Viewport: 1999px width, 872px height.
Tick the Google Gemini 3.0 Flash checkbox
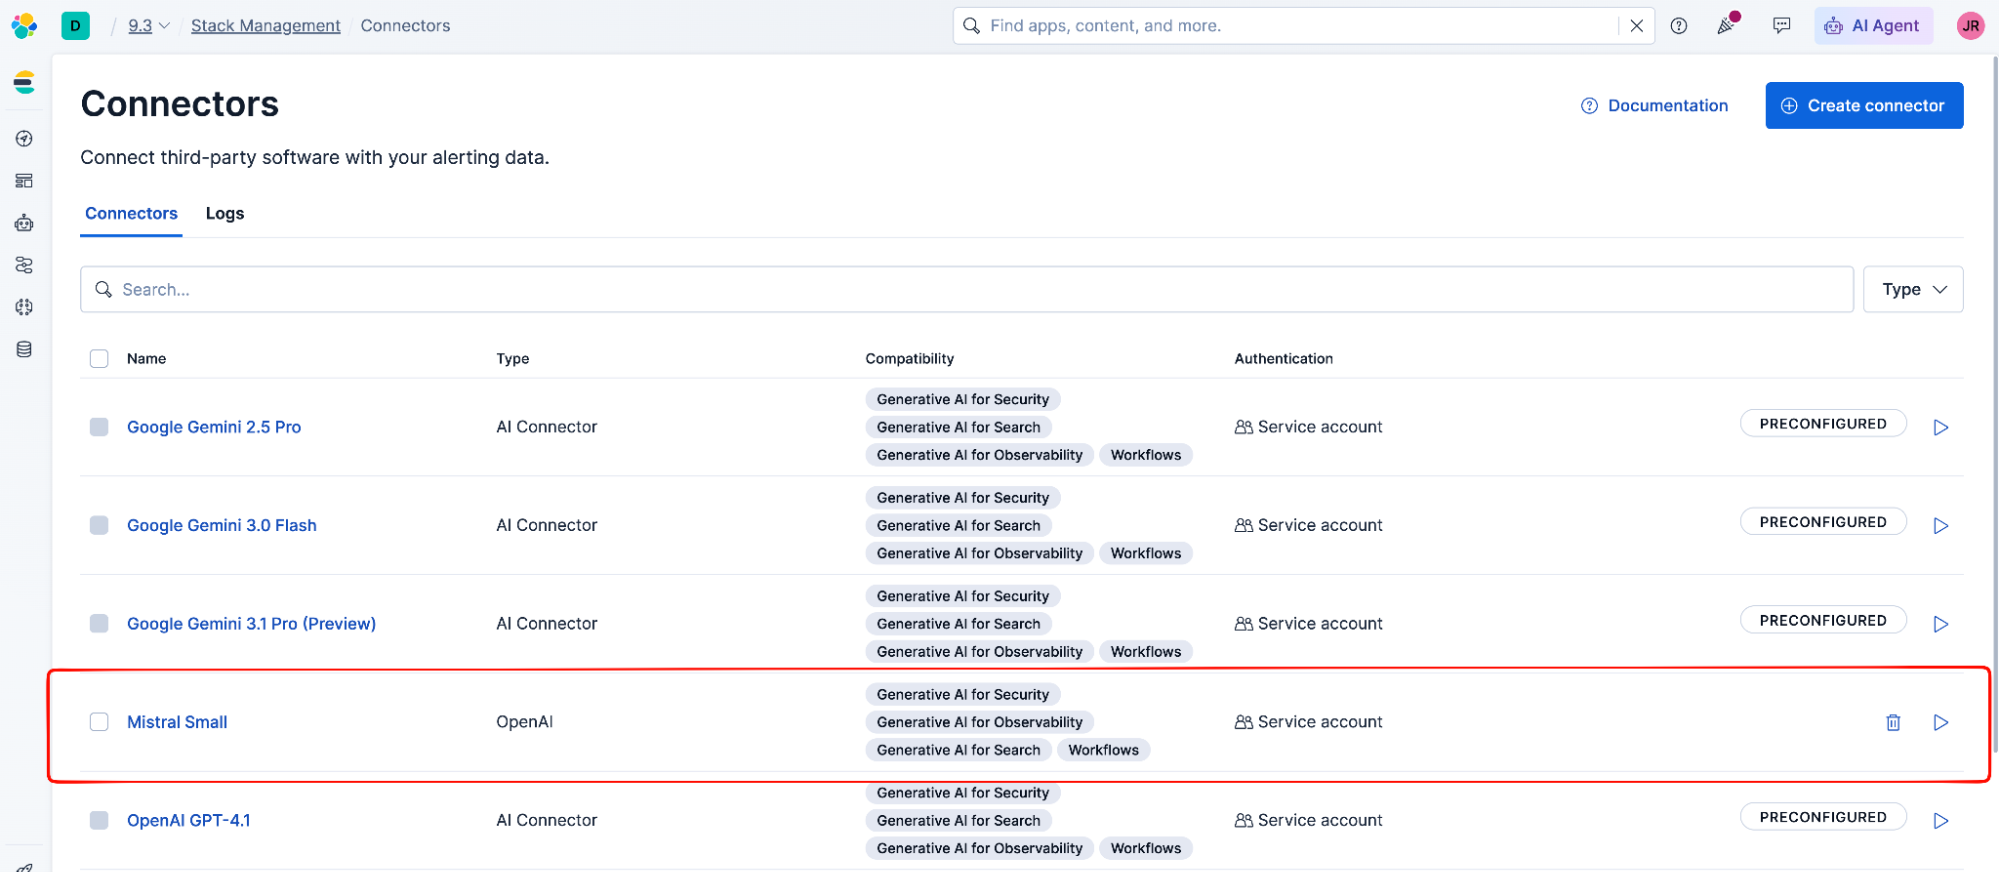(99, 525)
